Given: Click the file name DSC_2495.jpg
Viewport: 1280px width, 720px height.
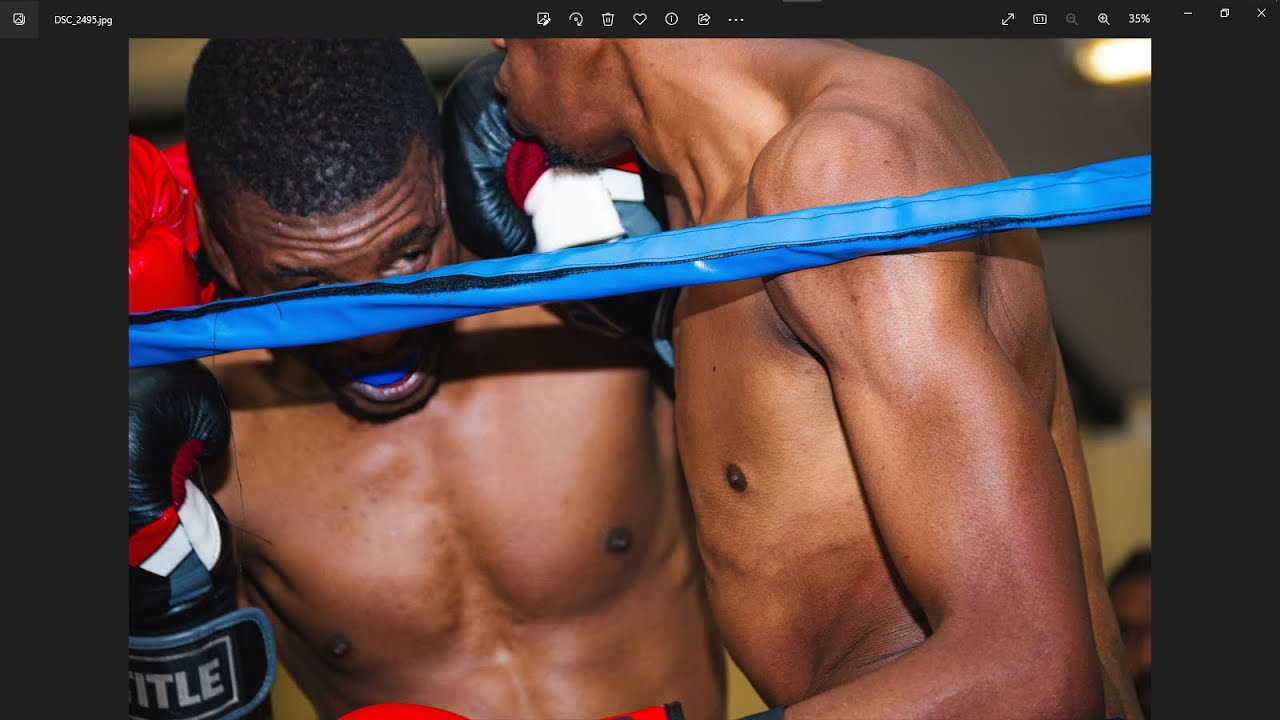Looking at the screenshot, I should 83,19.
